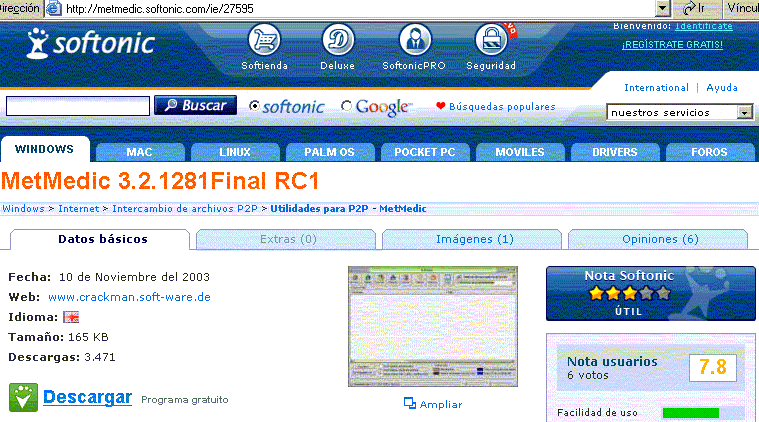
Task: Click the MetMedic 3.2.1281Final RC1 title
Action: (x=160, y=181)
